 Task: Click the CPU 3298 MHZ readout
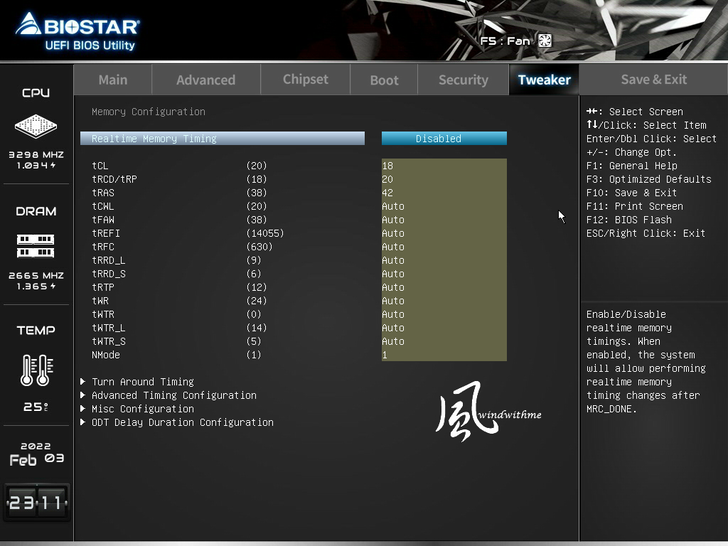(x=36, y=155)
